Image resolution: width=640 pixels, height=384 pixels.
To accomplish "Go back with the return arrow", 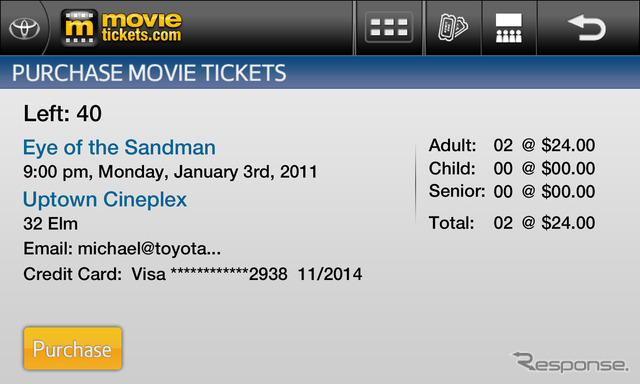I will pyautogui.click(x=587, y=28).
